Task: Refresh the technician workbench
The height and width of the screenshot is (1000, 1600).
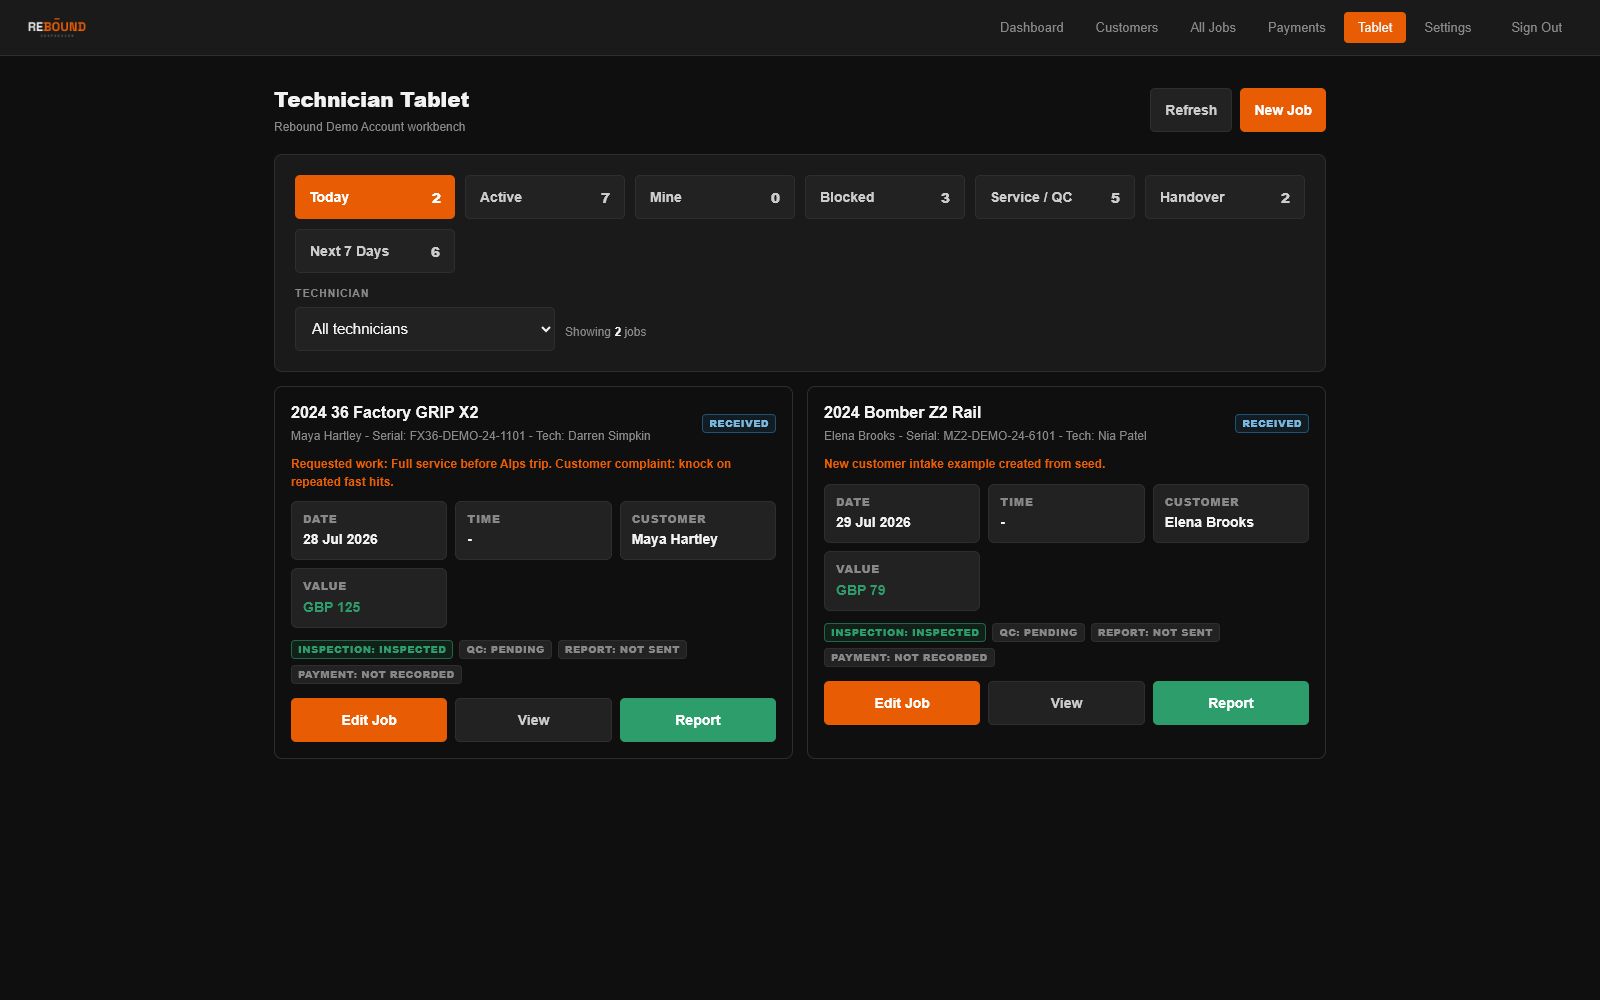Action: click(1190, 110)
